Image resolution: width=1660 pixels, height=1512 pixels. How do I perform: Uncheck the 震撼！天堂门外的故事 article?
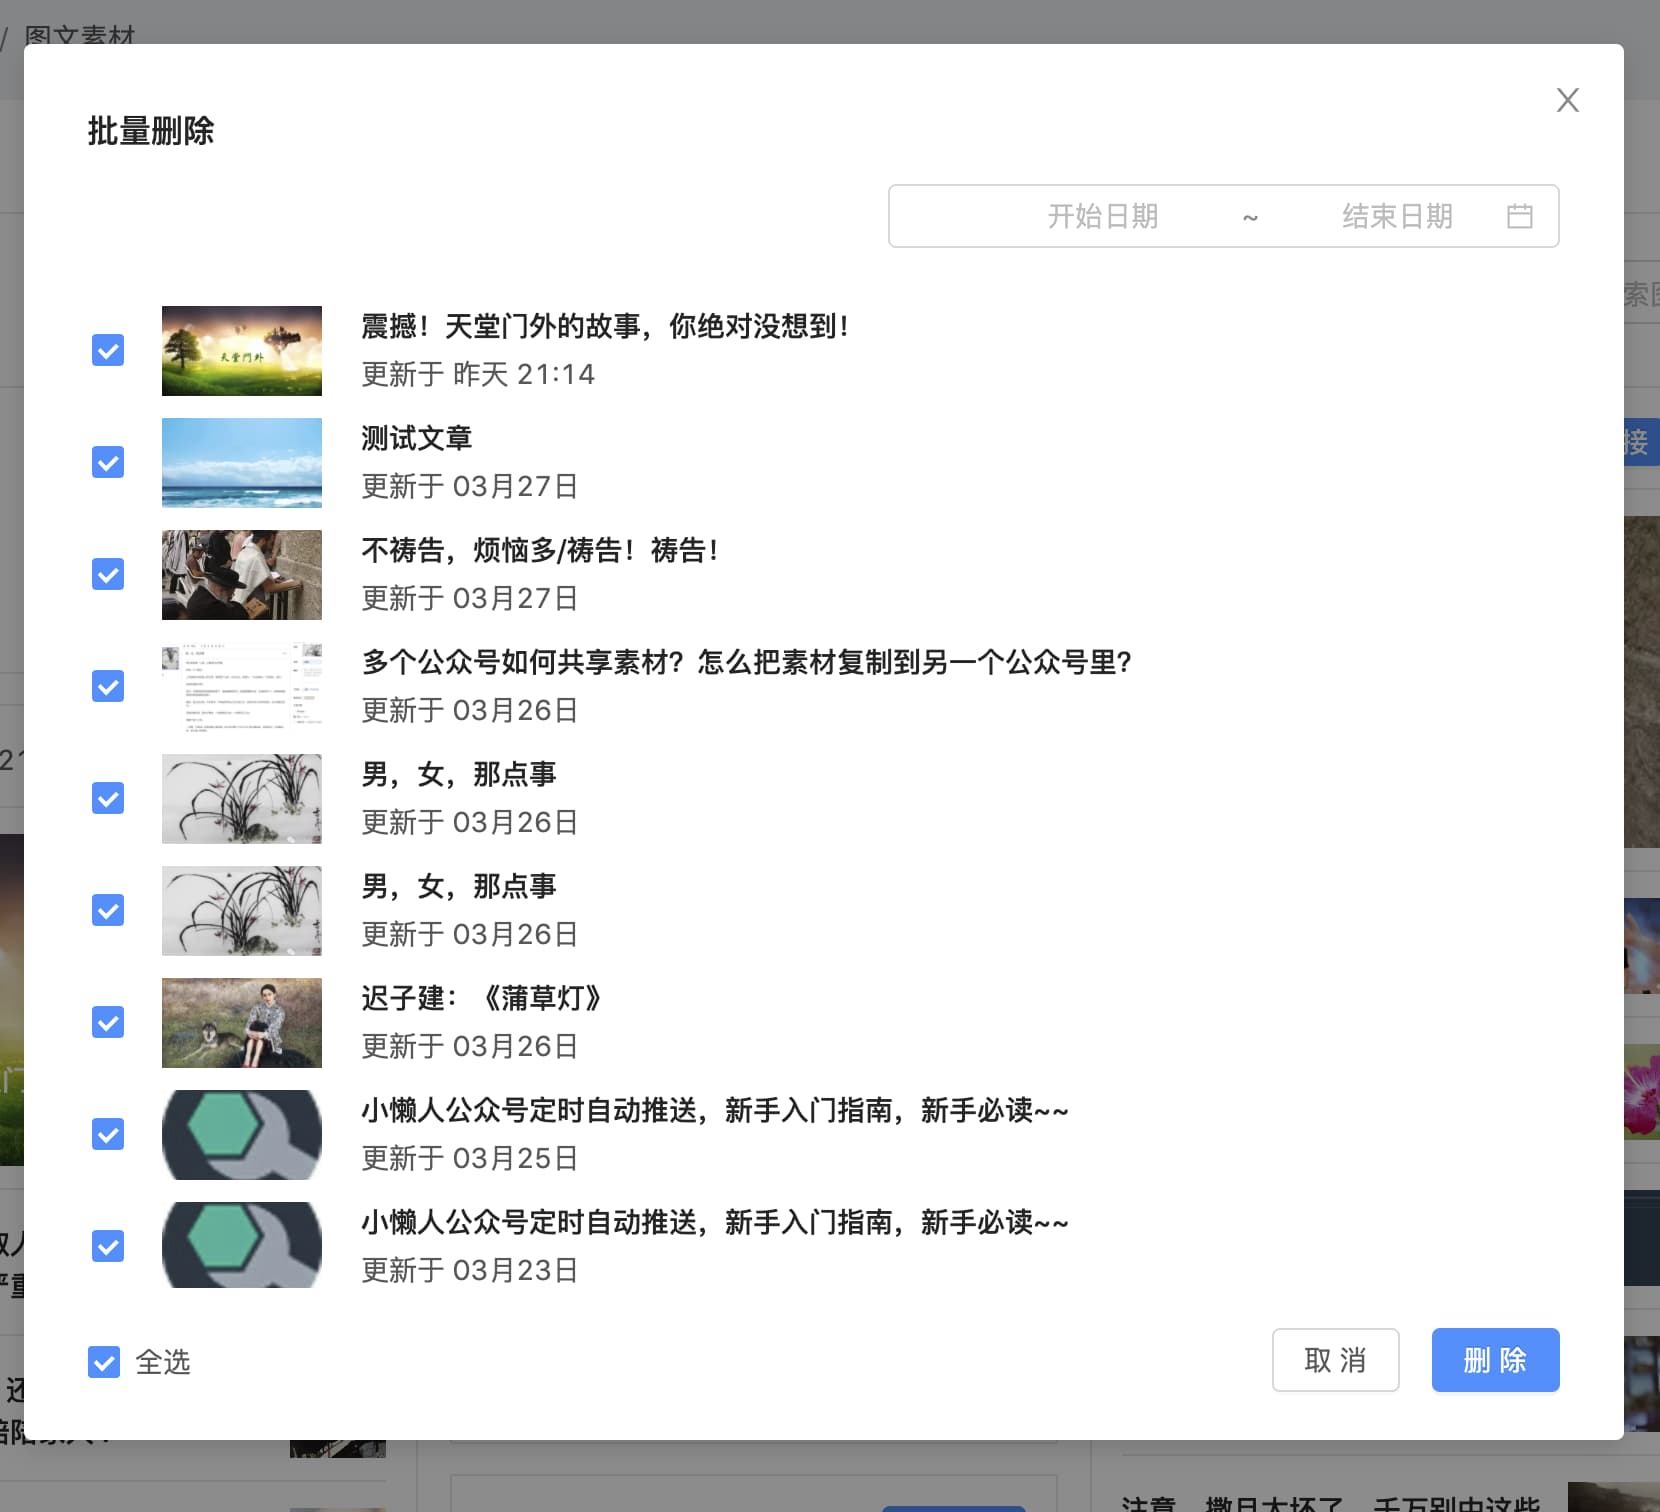(107, 351)
